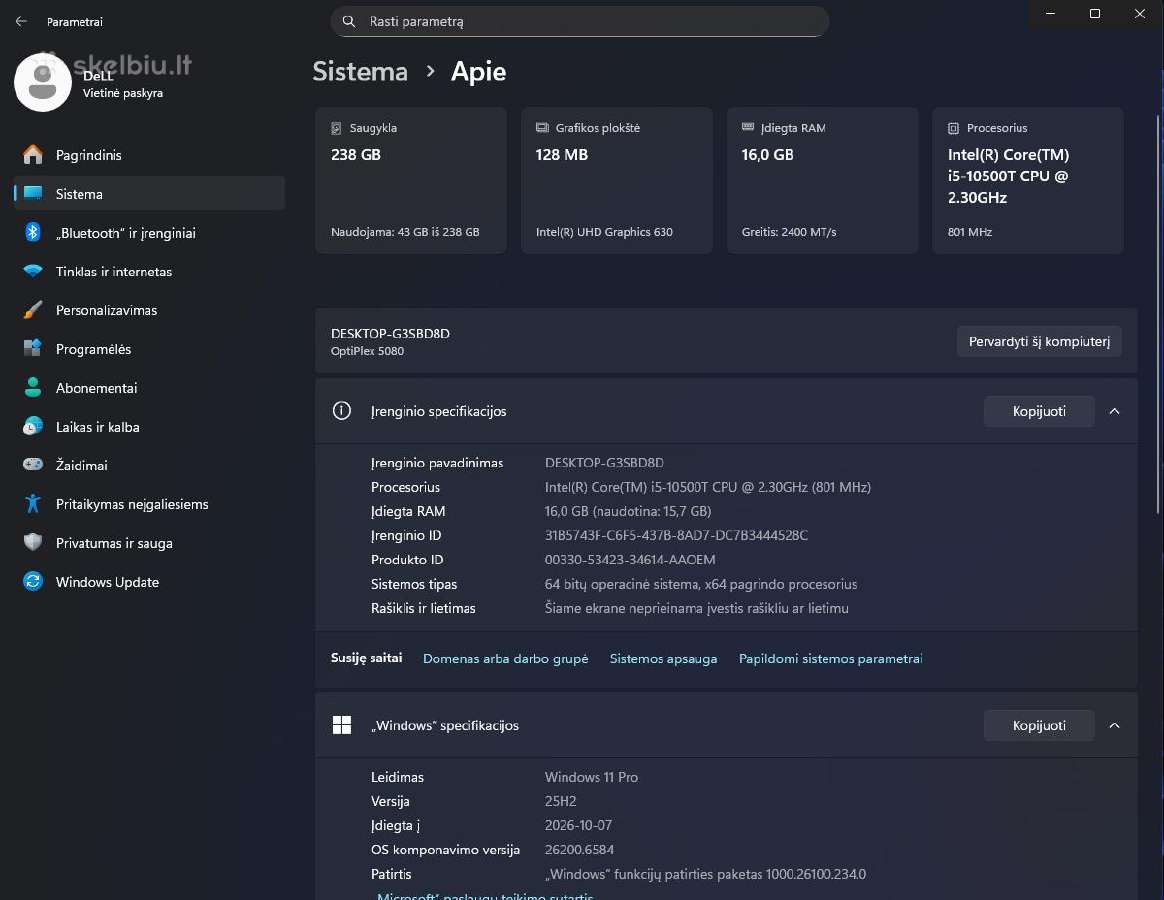Image resolution: width=1164 pixels, height=900 pixels.
Task: Collapse the „Windows“ specifikacijos section chevron
Action: [x=1114, y=725]
